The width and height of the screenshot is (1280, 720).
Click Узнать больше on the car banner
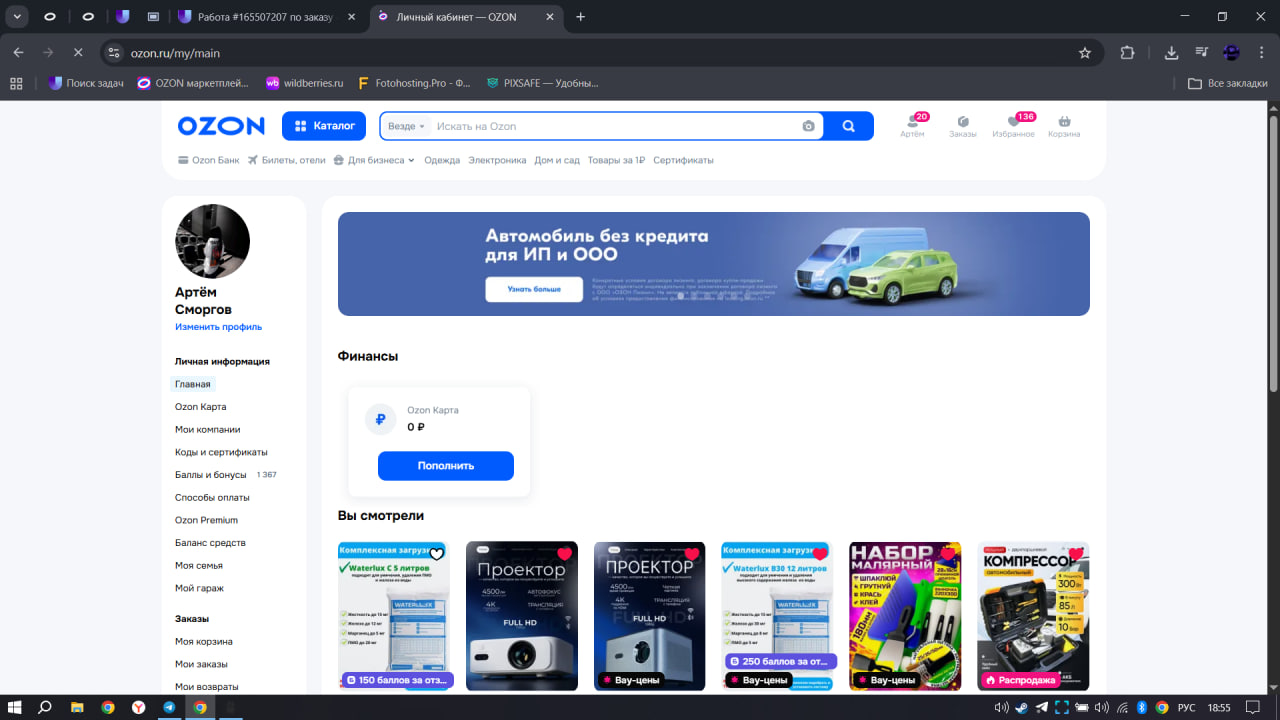[x=535, y=289]
